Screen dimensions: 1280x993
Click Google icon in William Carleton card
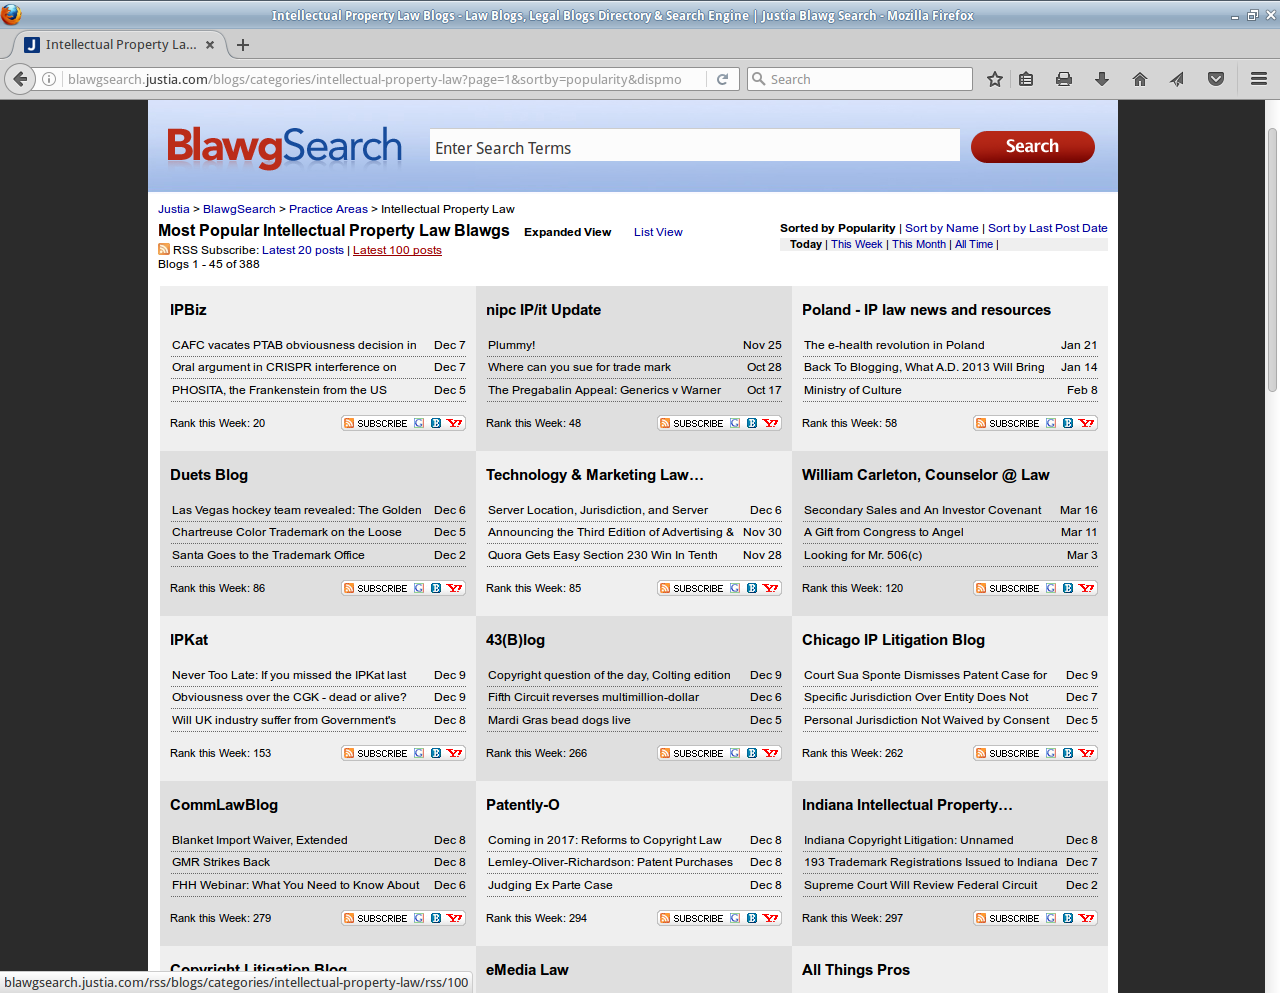[1051, 588]
